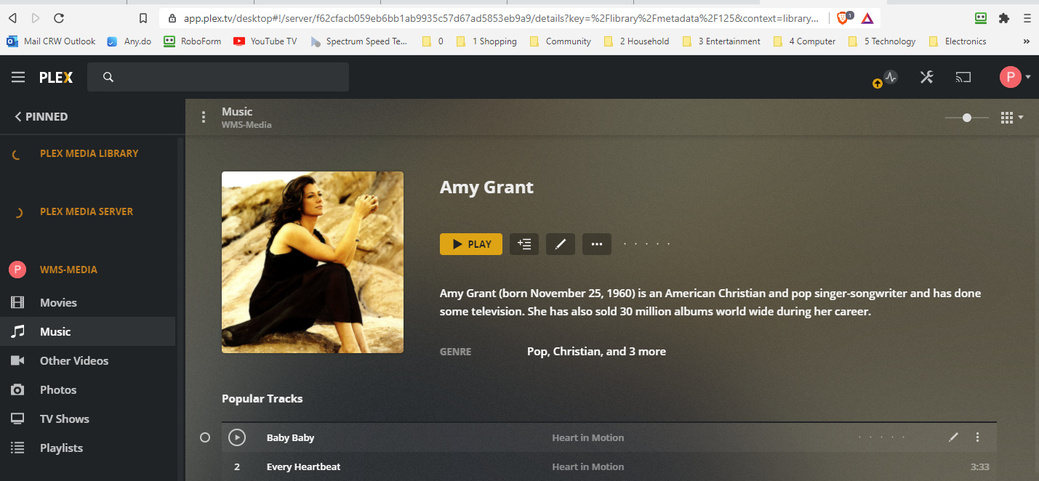The width and height of the screenshot is (1039, 481).
Task: Click the Baby Baby track title
Action: tap(290, 438)
